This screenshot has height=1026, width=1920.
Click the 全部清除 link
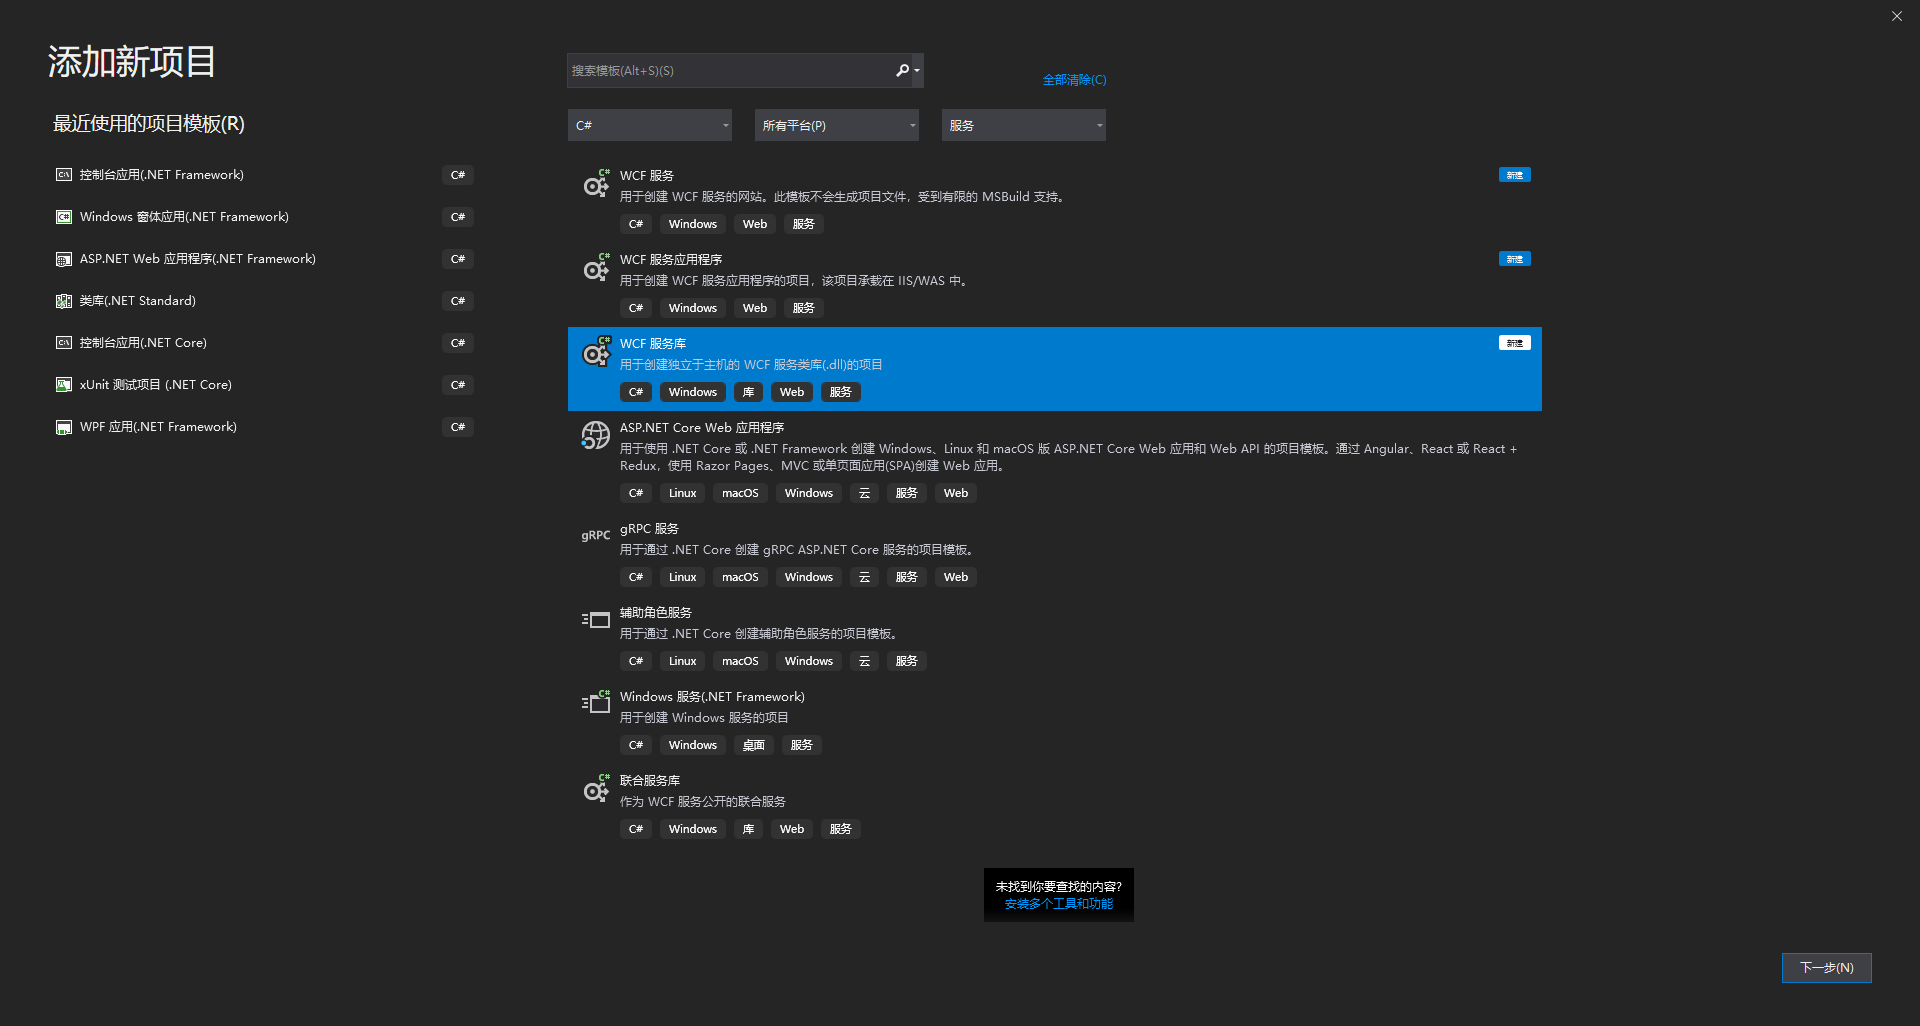[1074, 80]
